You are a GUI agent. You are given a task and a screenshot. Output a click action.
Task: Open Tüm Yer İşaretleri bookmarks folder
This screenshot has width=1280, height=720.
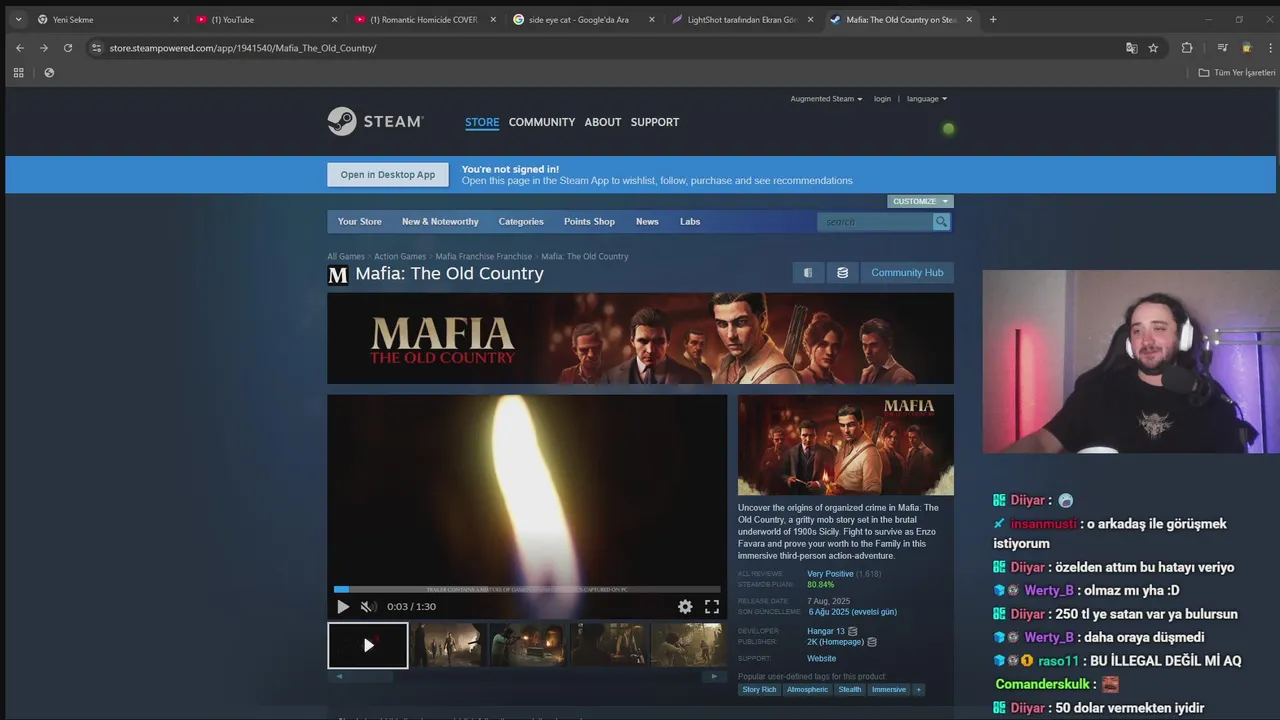[1237, 72]
